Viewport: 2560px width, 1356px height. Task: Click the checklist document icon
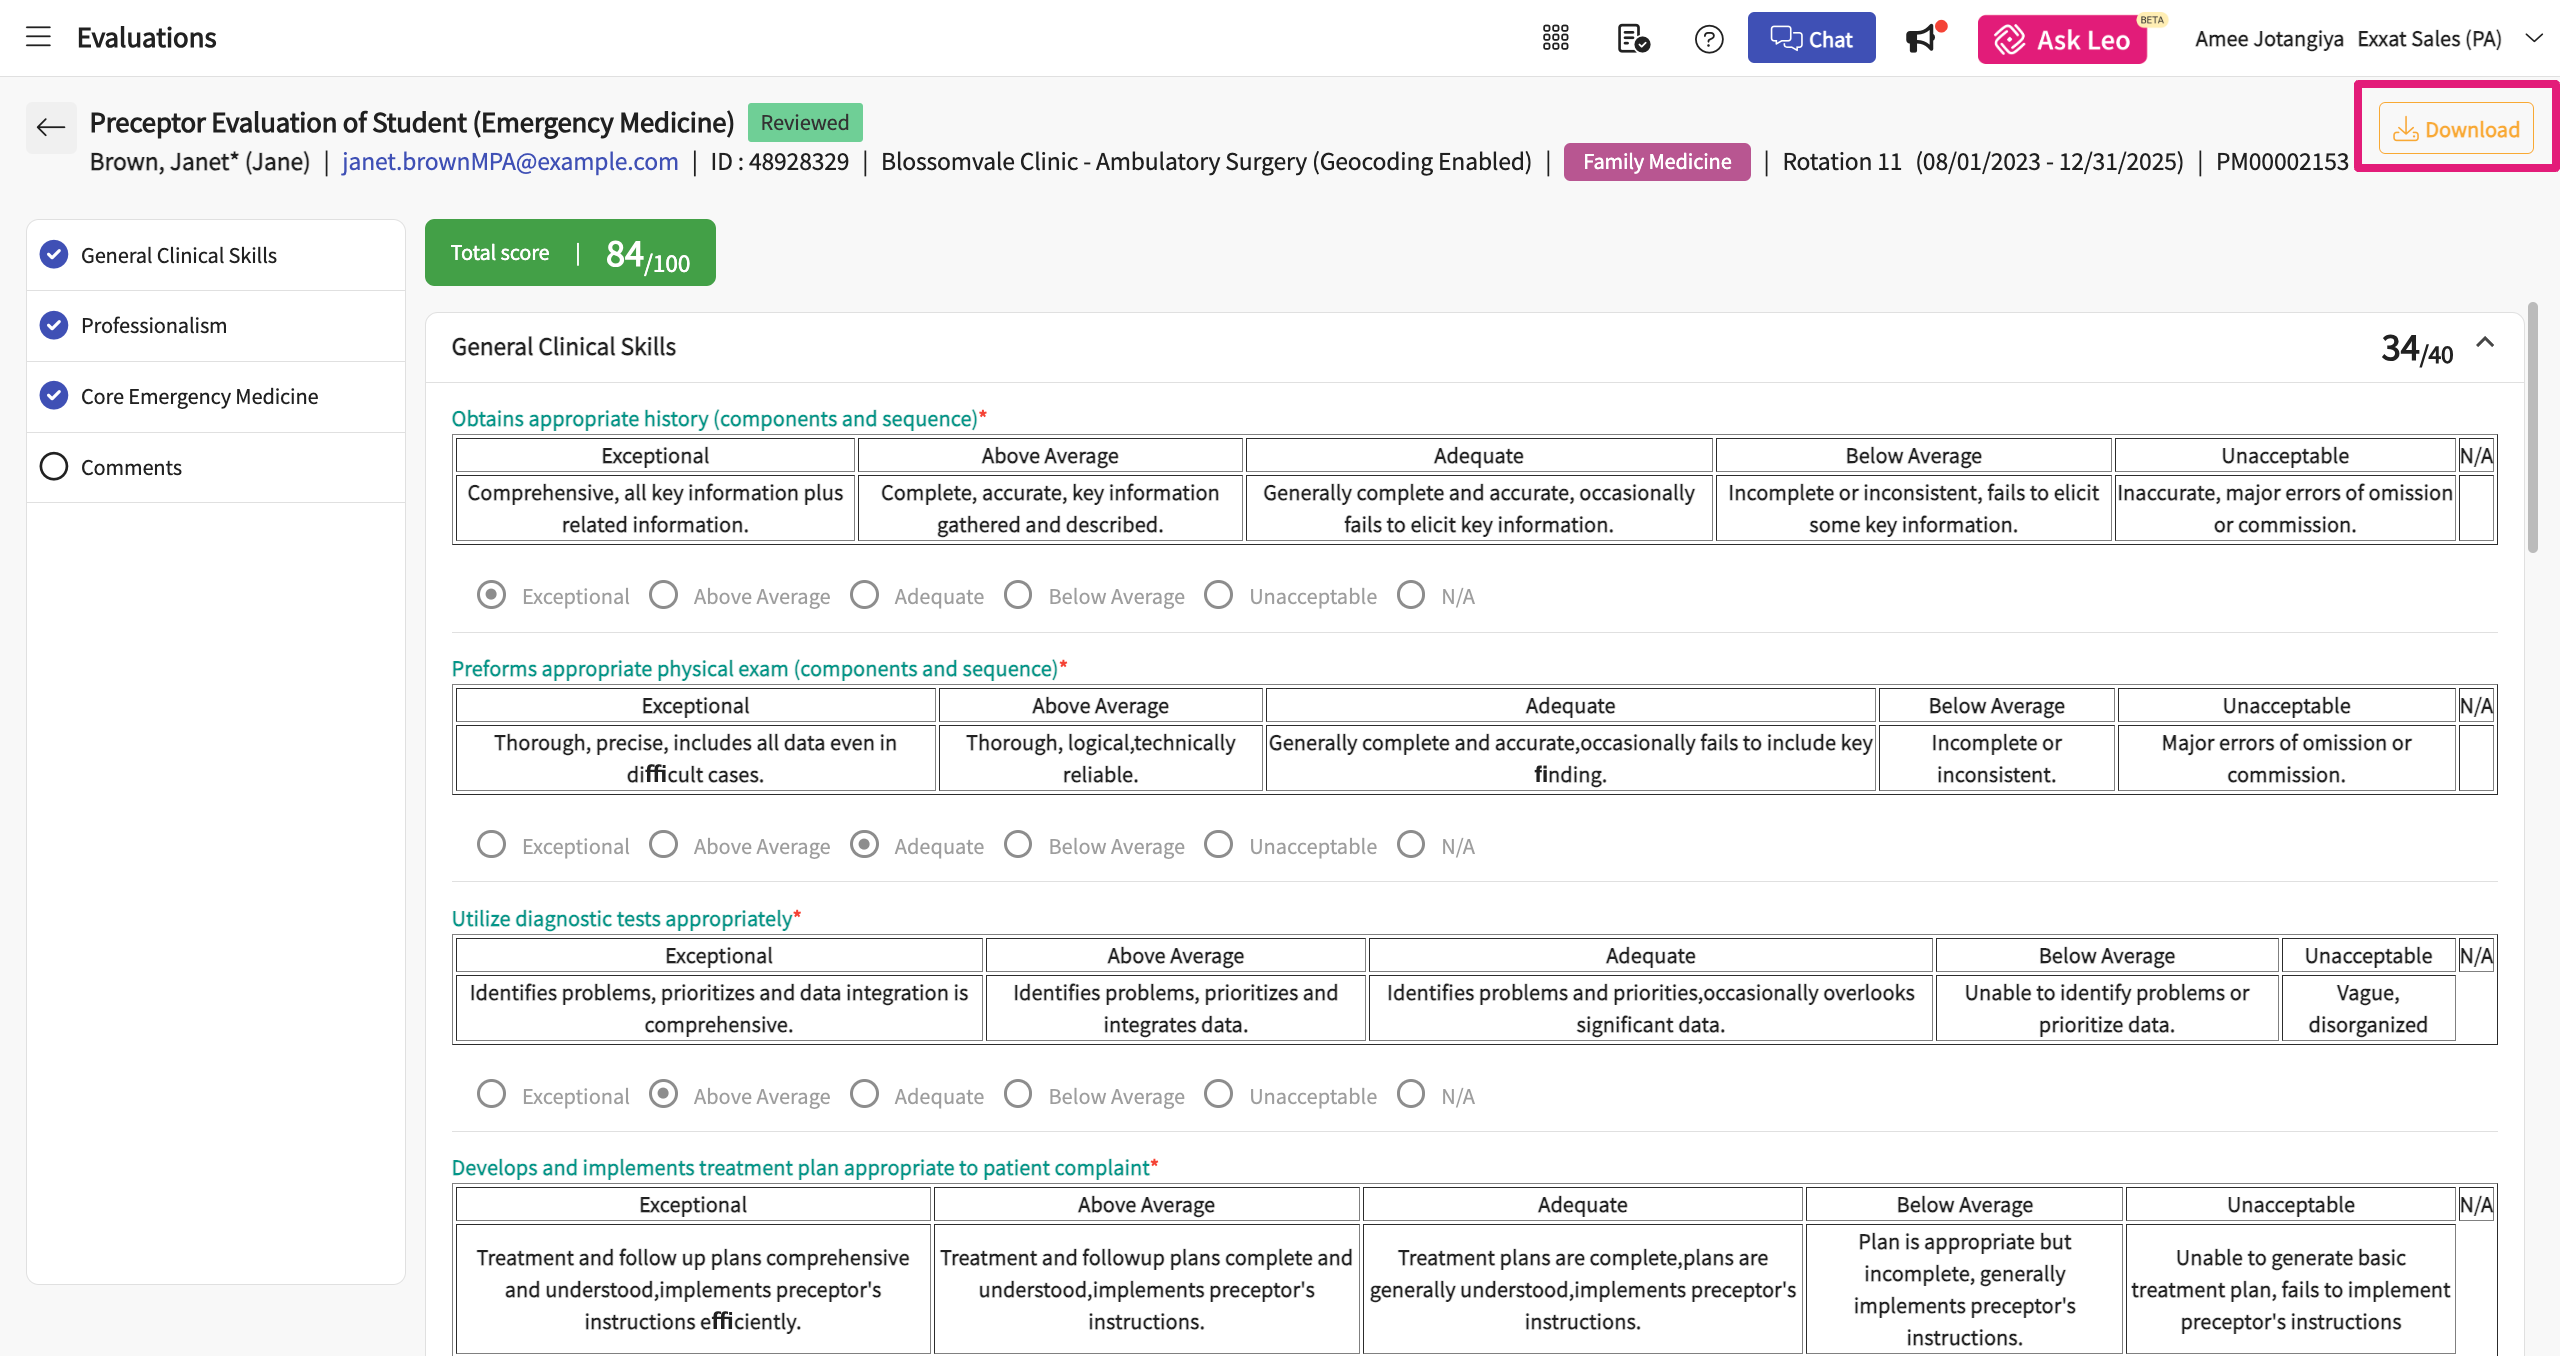[x=1633, y=39]
